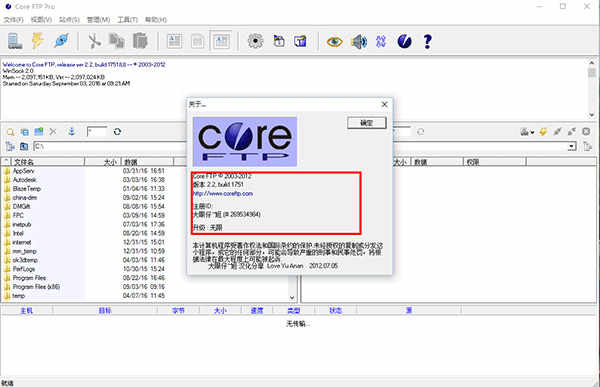Select the temp folder row
Viewport: 600px width, 387px height.
[x=18, y=296]
